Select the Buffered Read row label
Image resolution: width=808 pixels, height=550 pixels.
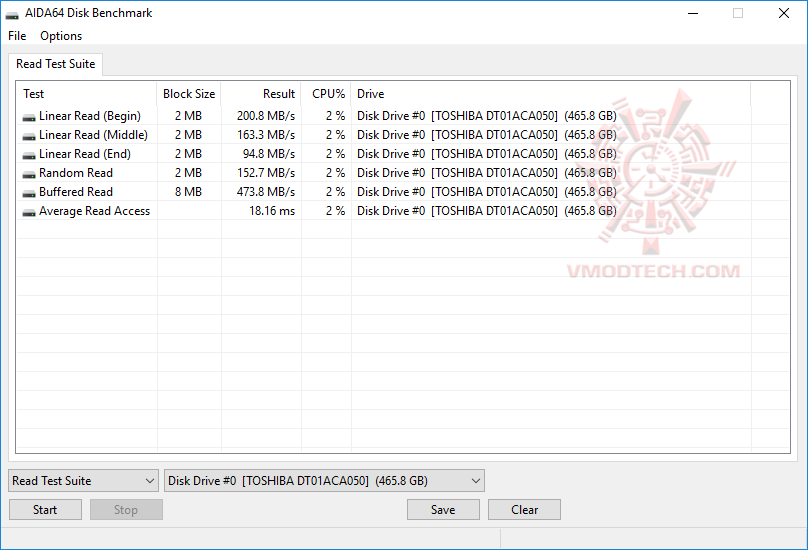click(76, 192)
